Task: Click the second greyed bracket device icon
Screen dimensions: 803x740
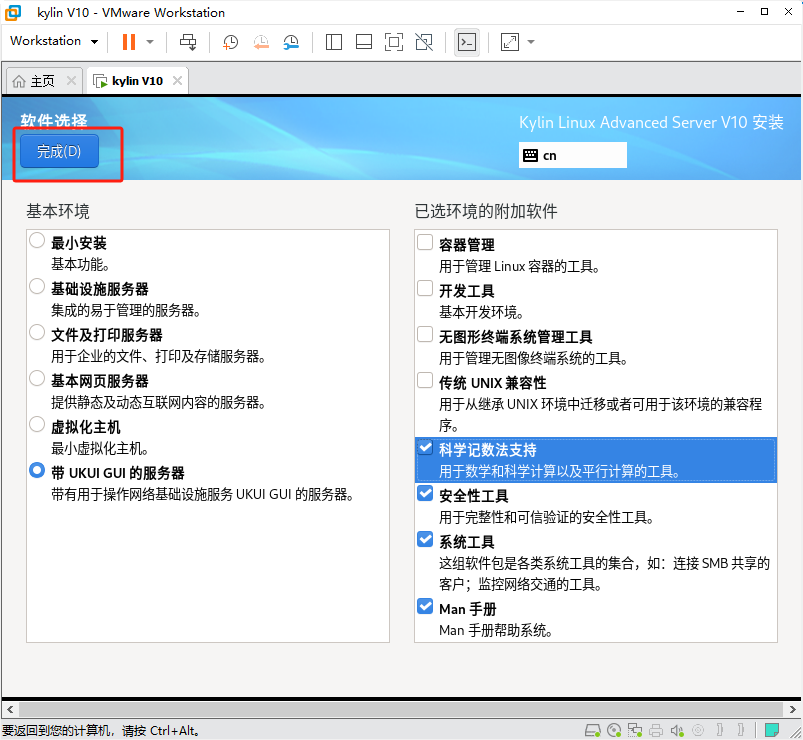Action: coord(741,730)
